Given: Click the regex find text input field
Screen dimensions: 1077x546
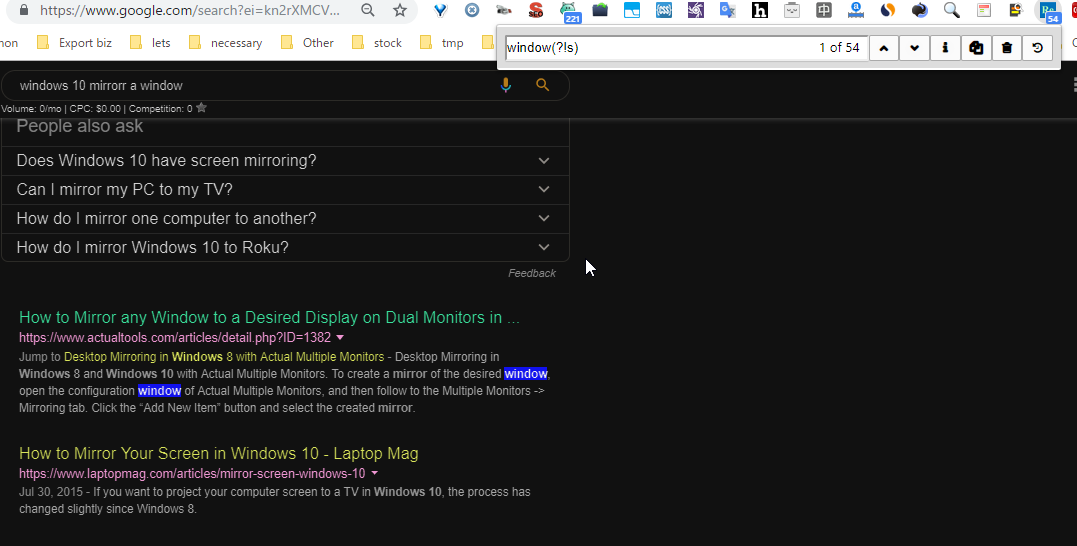Looking at the screenshot, I should point(655,48).
